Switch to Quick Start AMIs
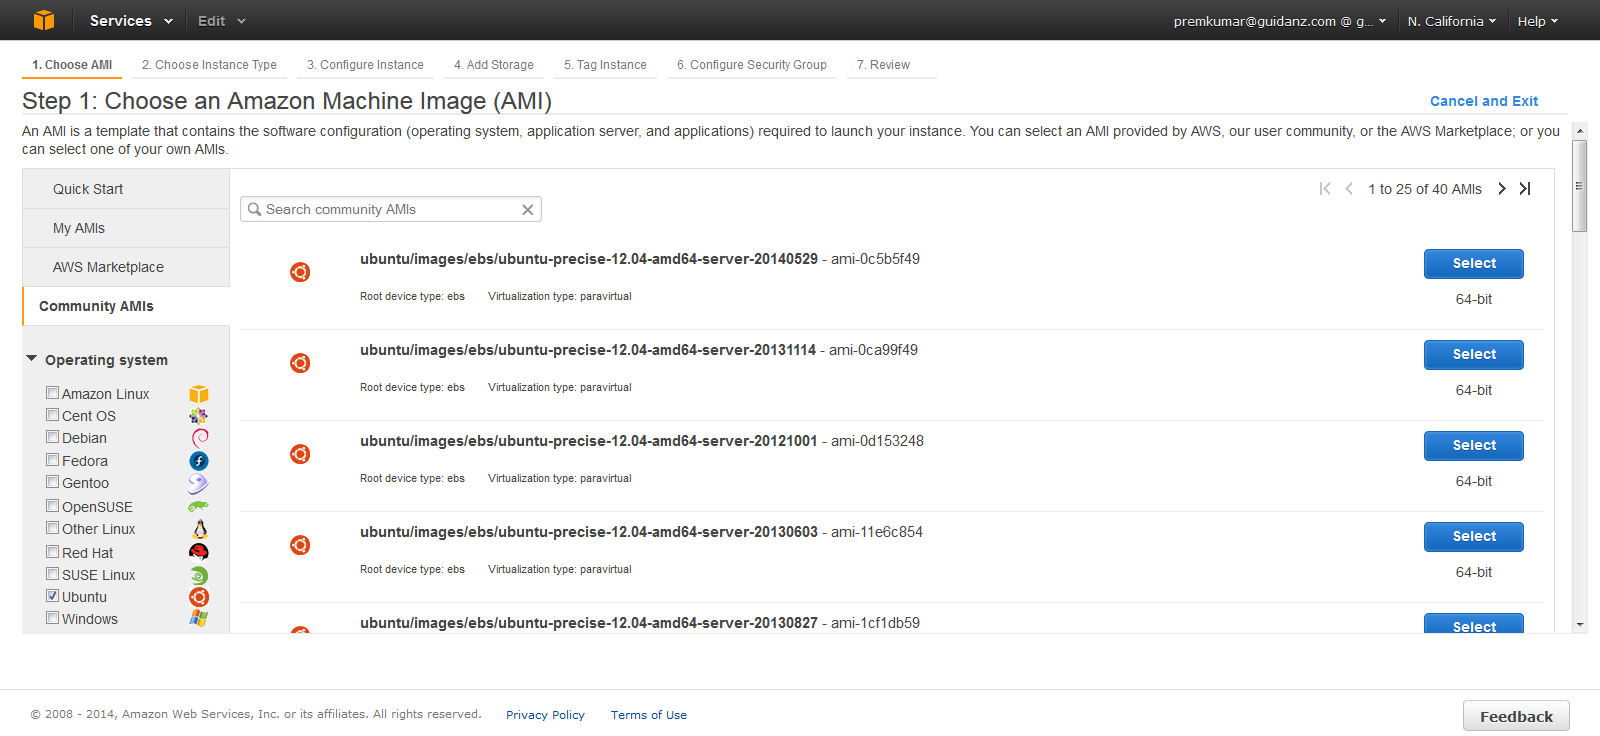 click(x=126, y=189)
